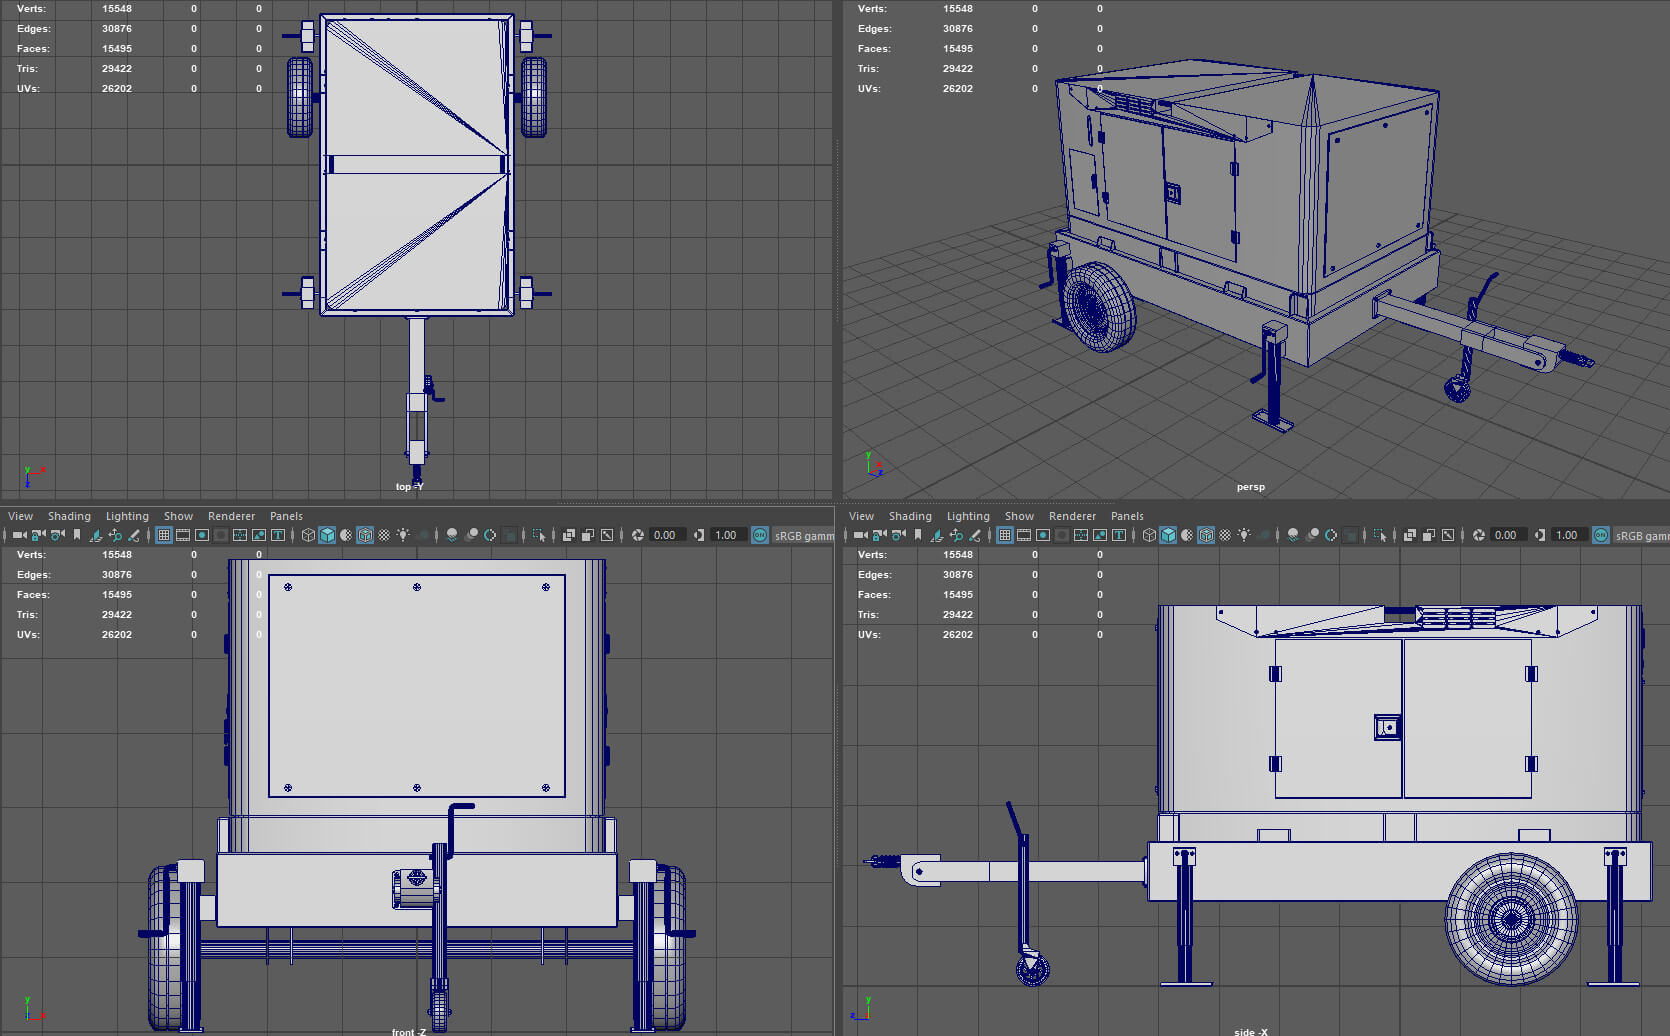Screen dimensions: 1670x1036
Task: Click View Transform ON button in side panel
Action: click(1601, 535)
